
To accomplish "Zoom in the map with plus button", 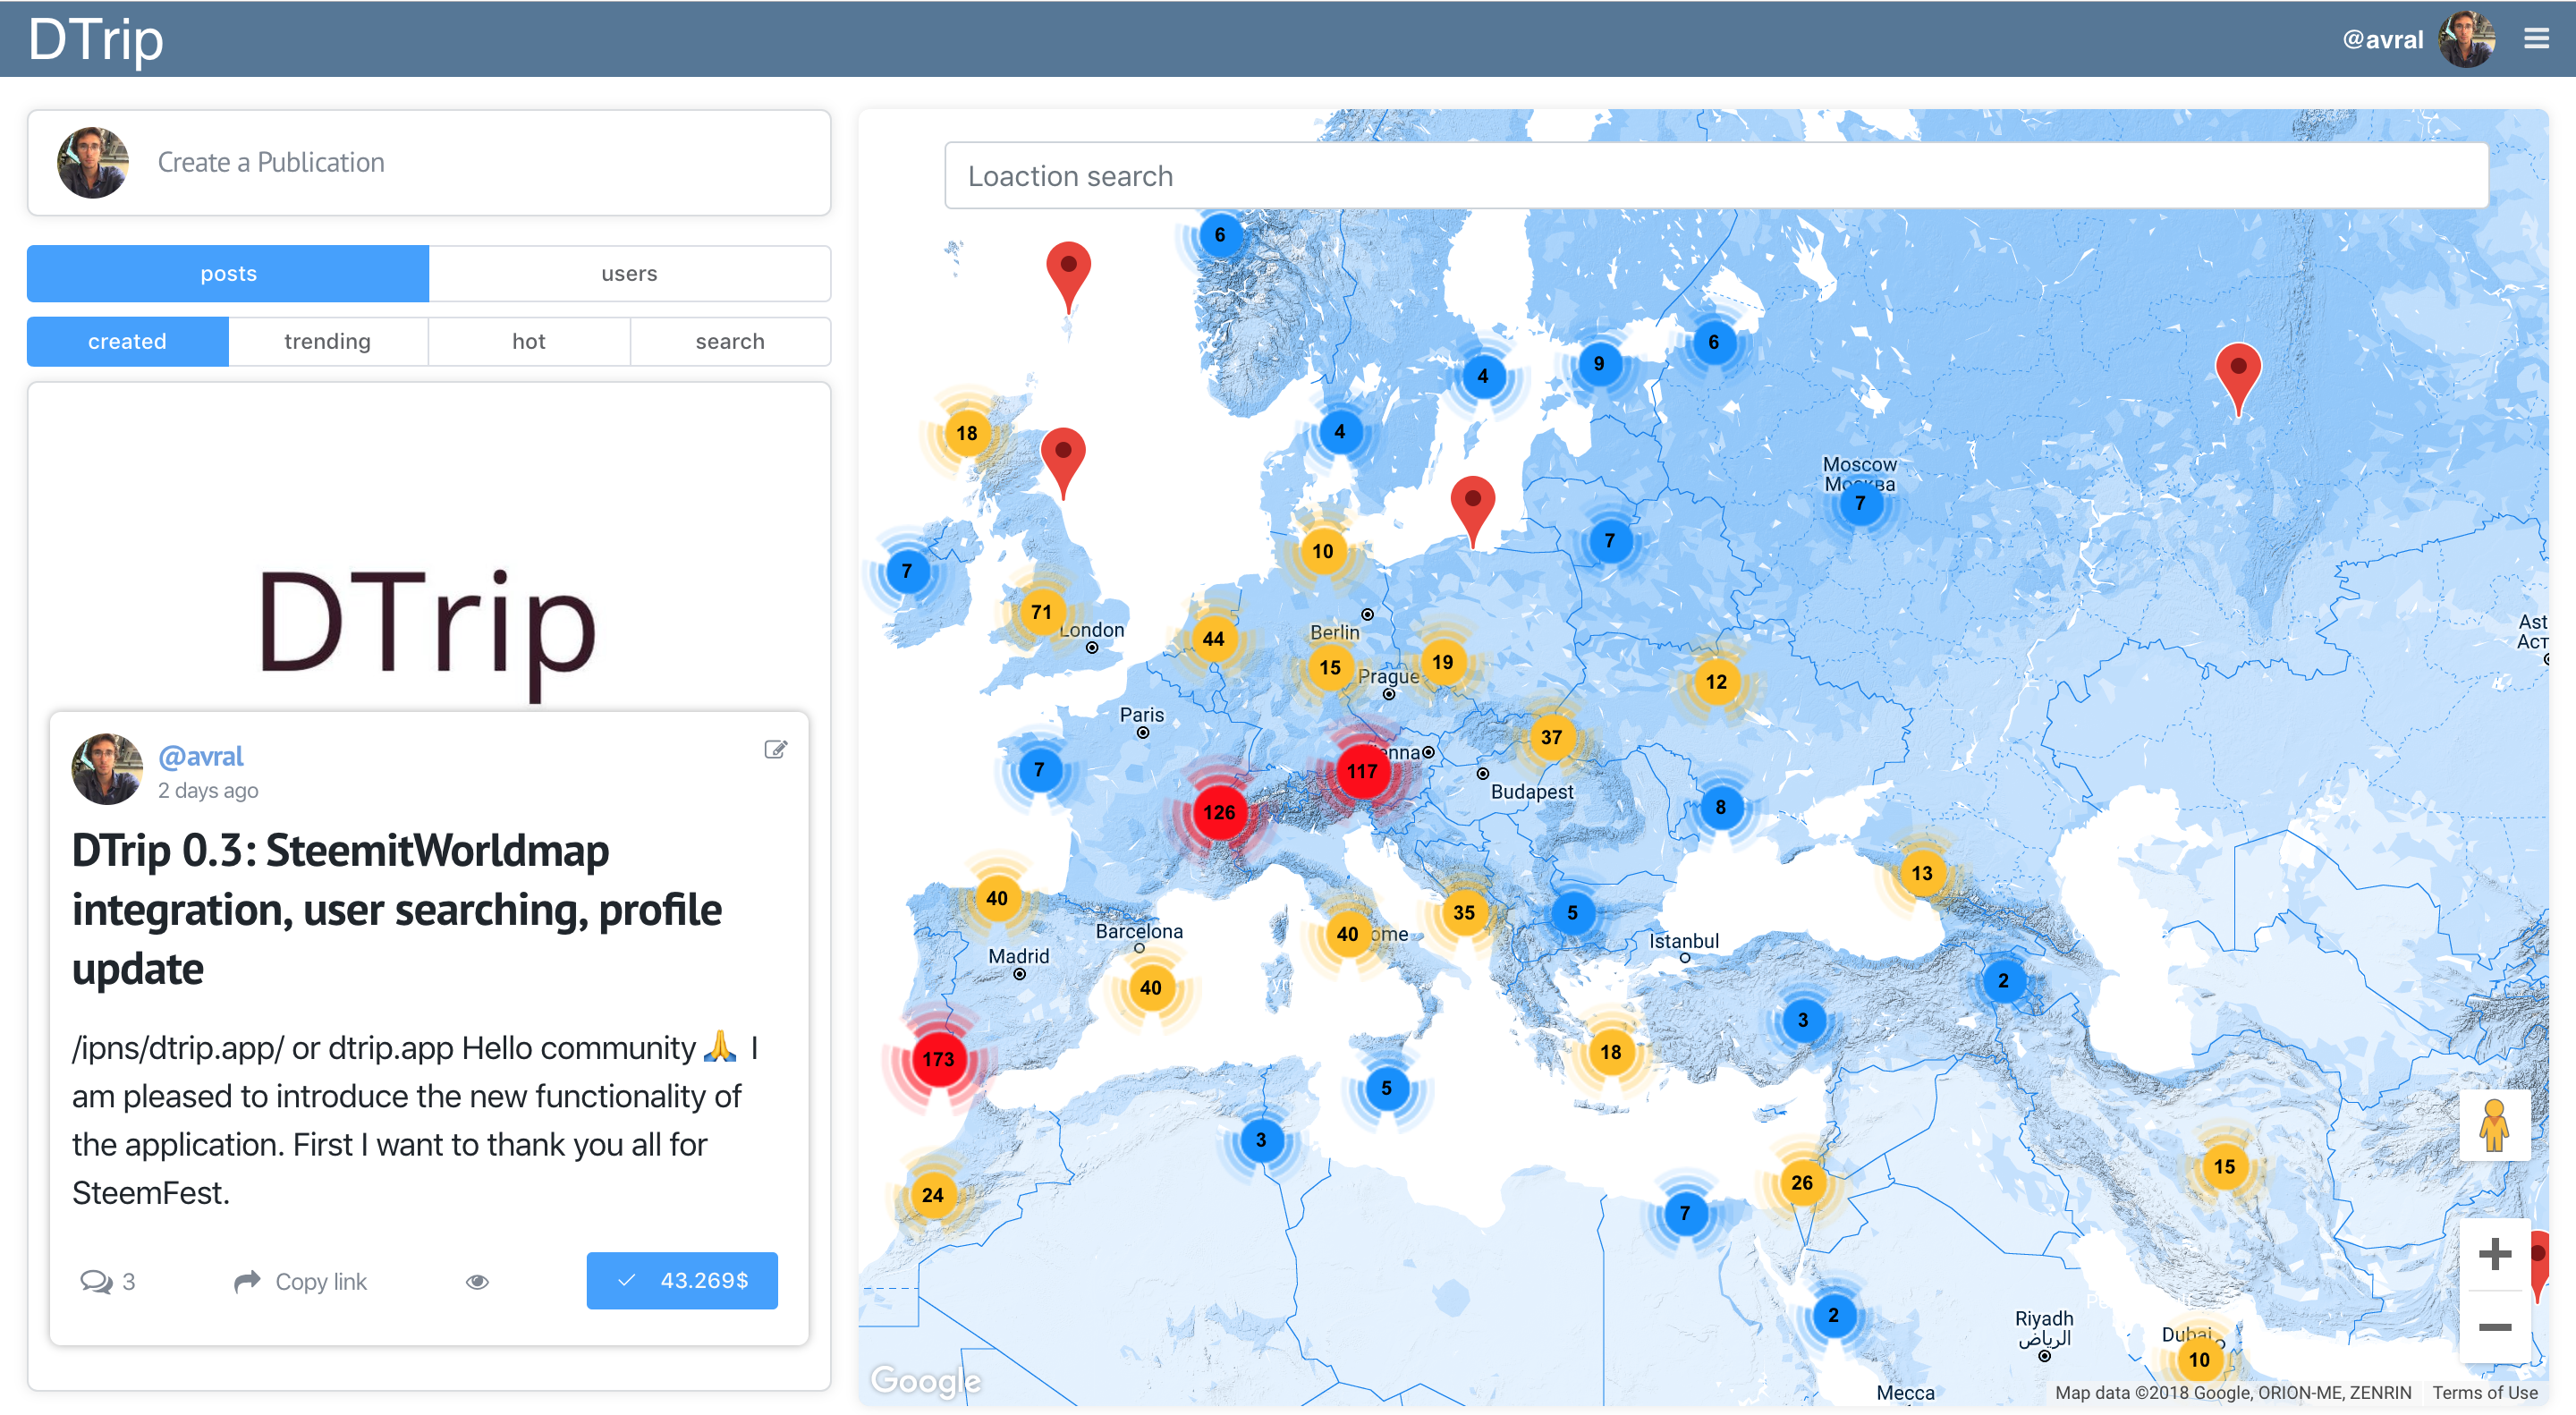I will coord(2494,1254).
